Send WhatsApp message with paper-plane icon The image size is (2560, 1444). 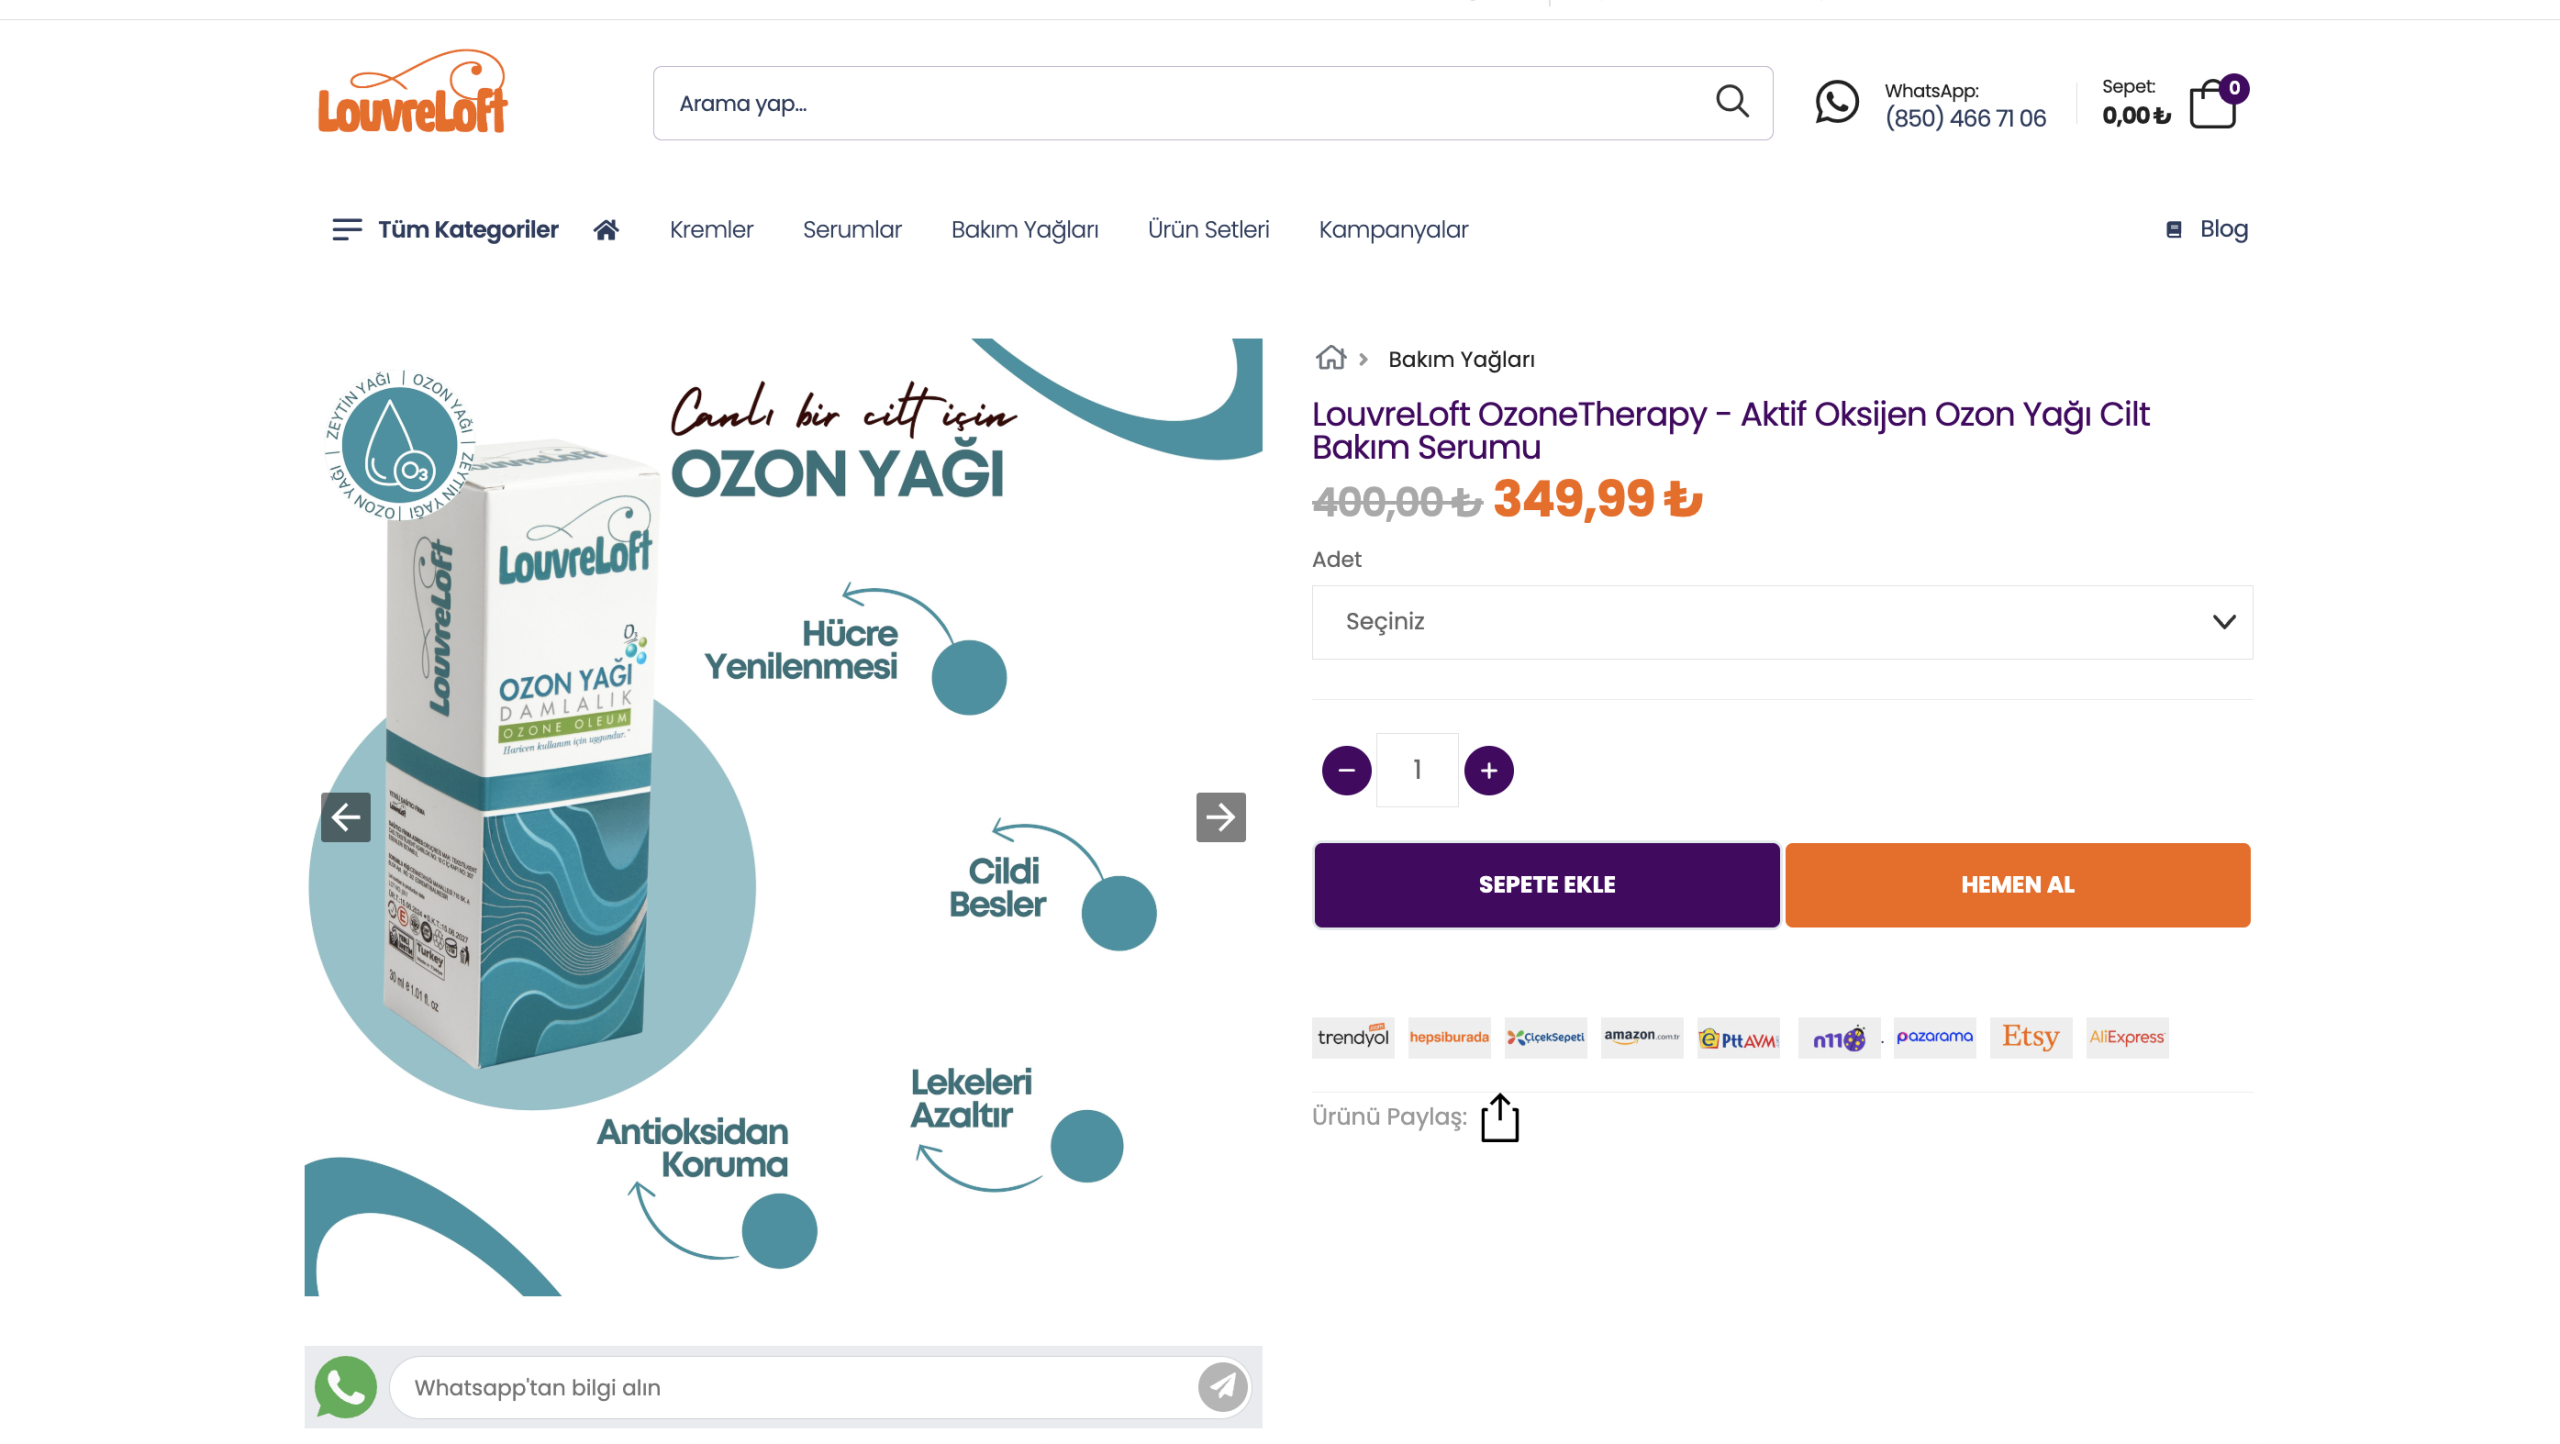click(x=1222, y=1386)
